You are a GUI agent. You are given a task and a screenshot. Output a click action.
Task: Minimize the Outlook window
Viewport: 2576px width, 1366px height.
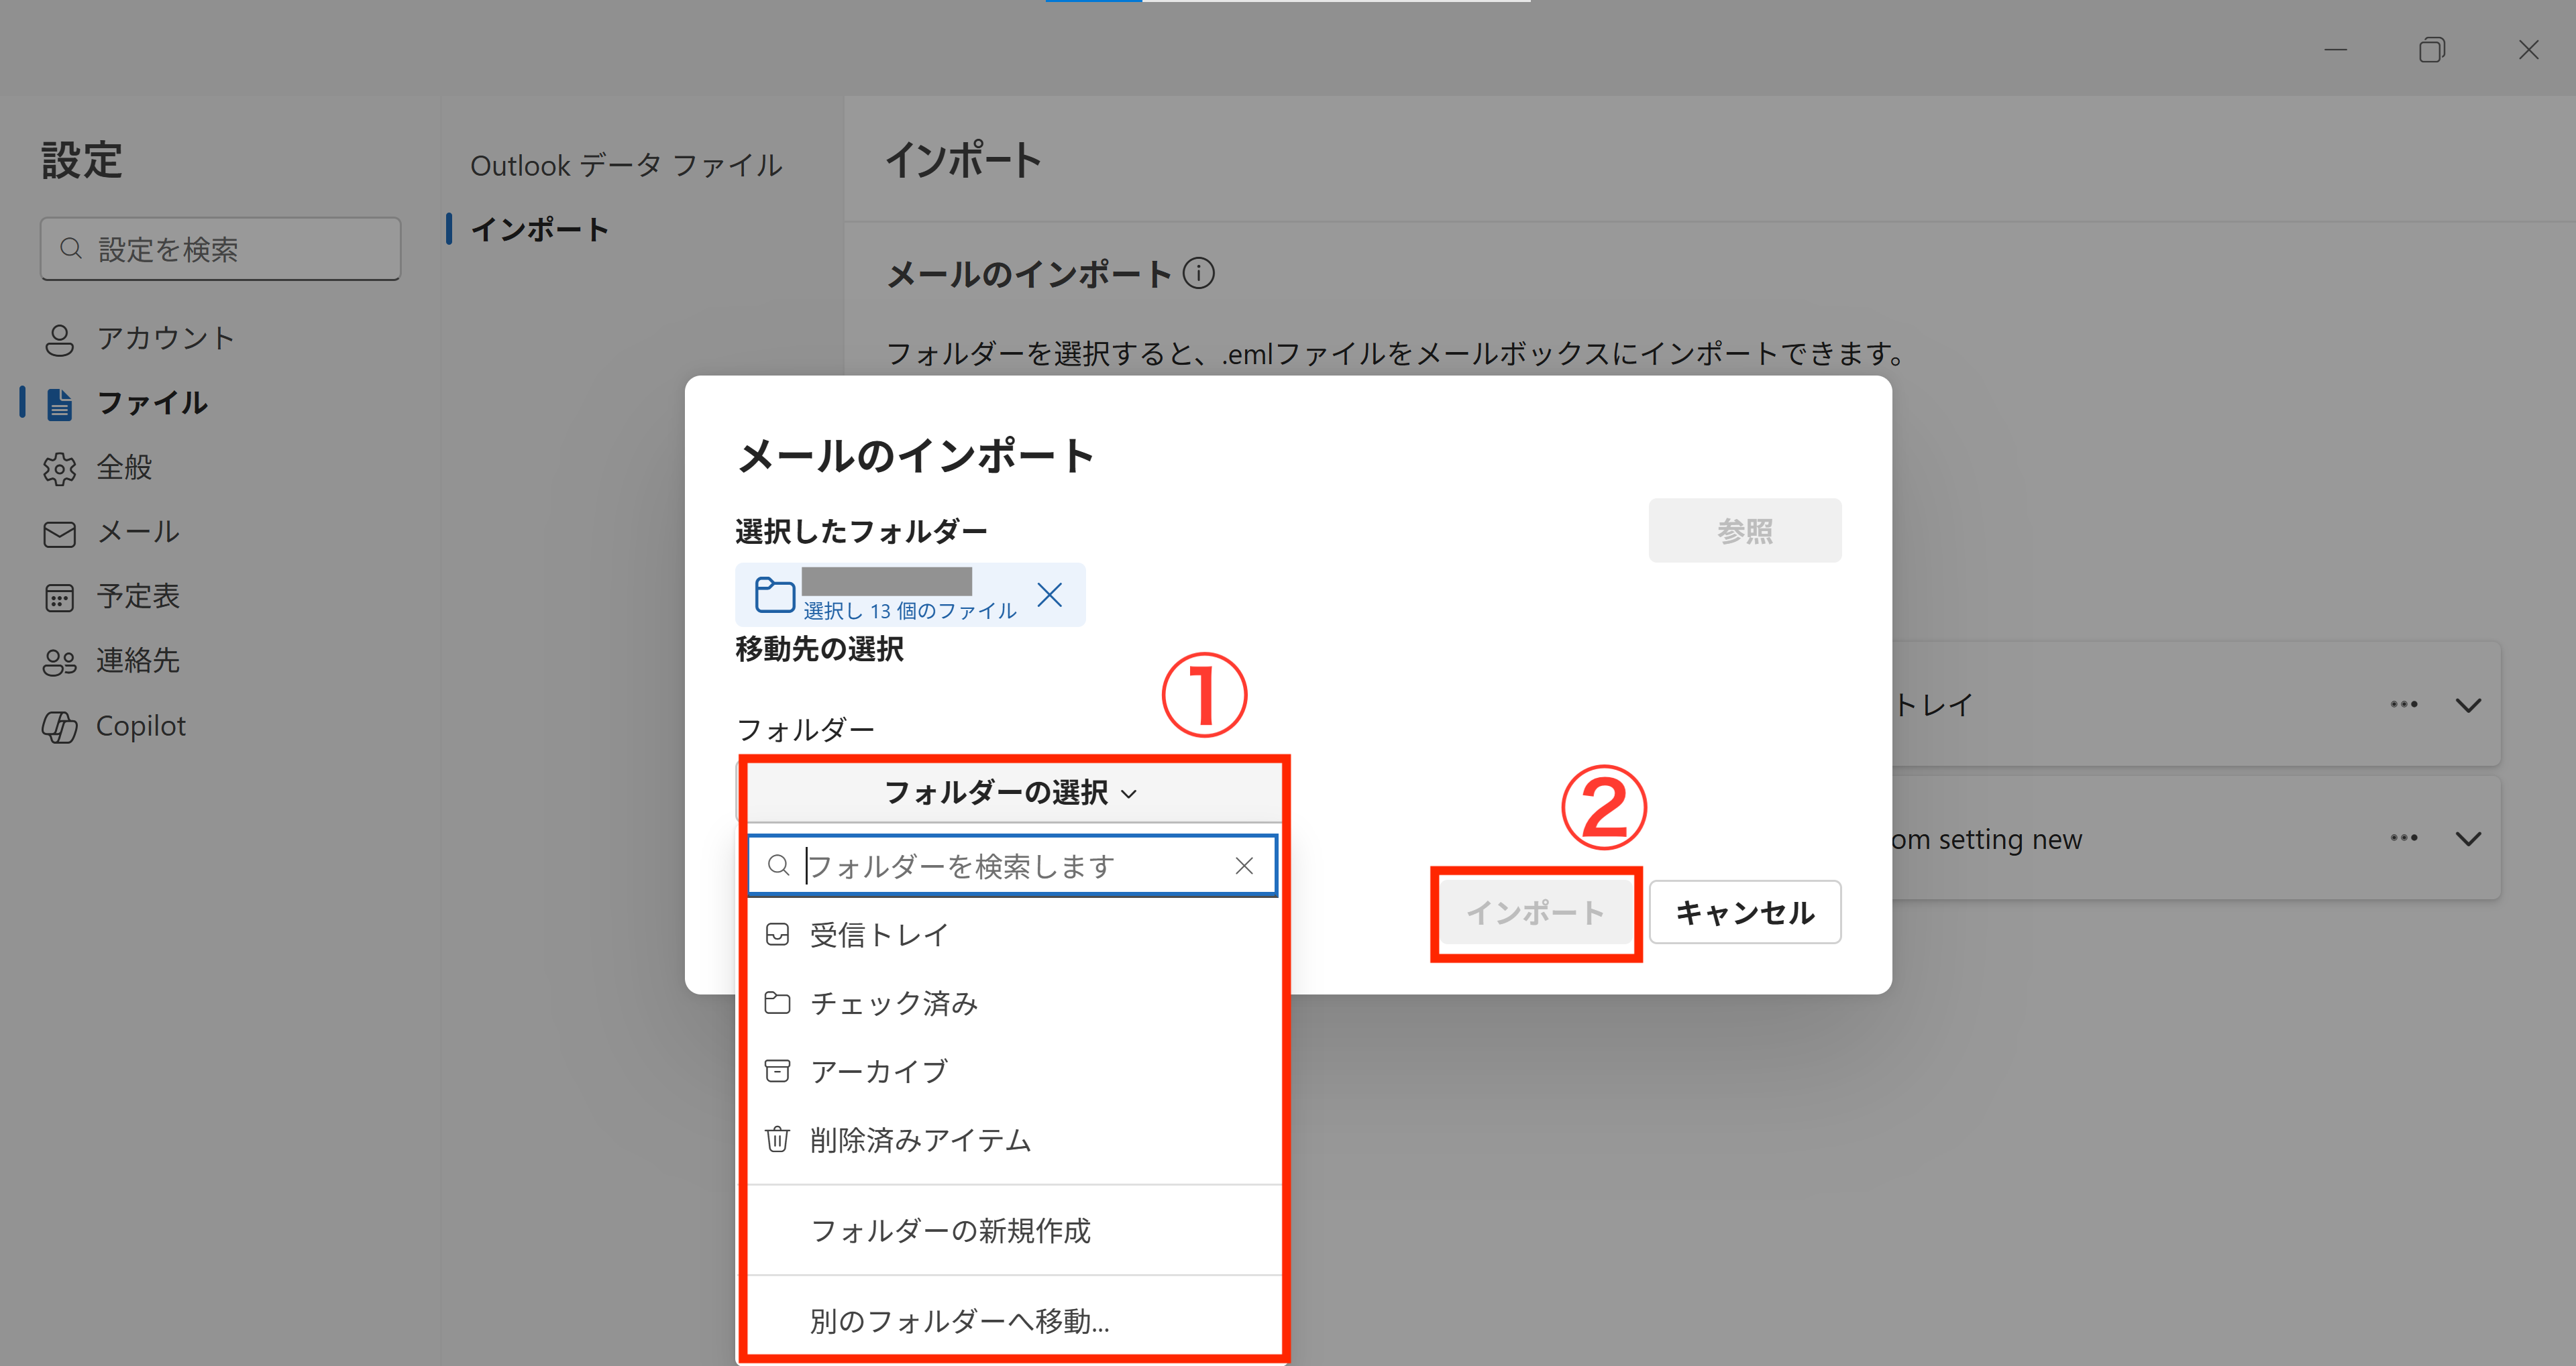coord(2335,49)
